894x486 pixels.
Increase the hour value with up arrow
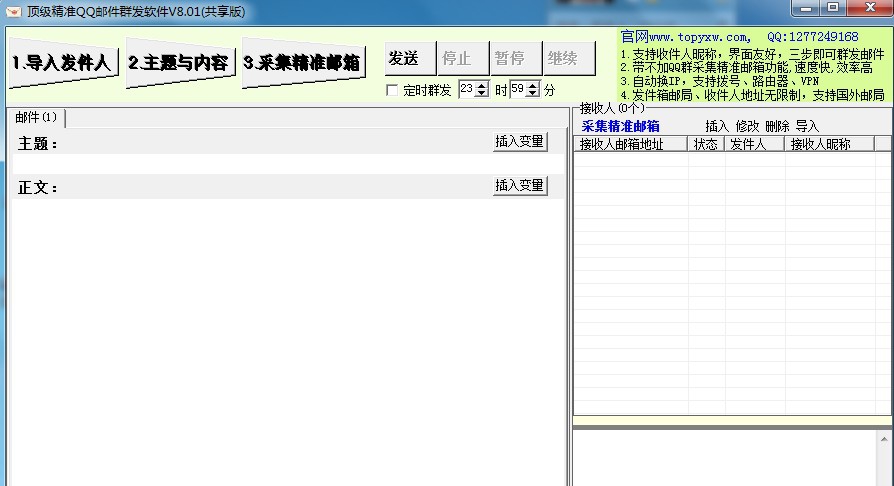click(x=482, y=86)
